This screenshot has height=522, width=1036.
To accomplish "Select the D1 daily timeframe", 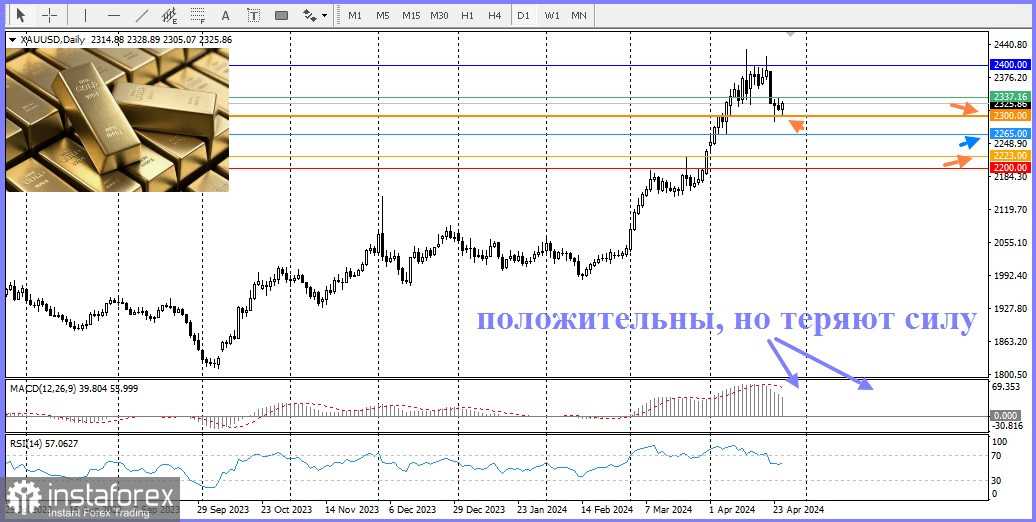I will coord(523,15).
